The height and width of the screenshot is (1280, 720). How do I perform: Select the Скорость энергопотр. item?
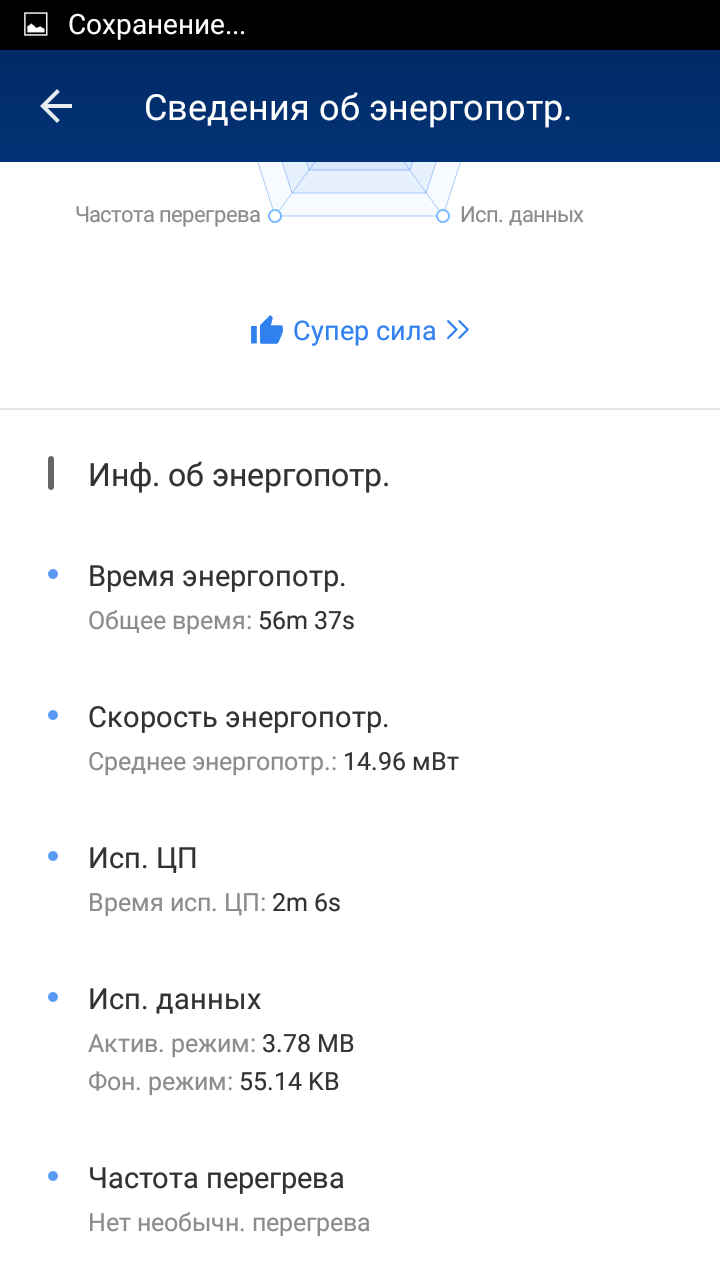[x=238, y=718]
